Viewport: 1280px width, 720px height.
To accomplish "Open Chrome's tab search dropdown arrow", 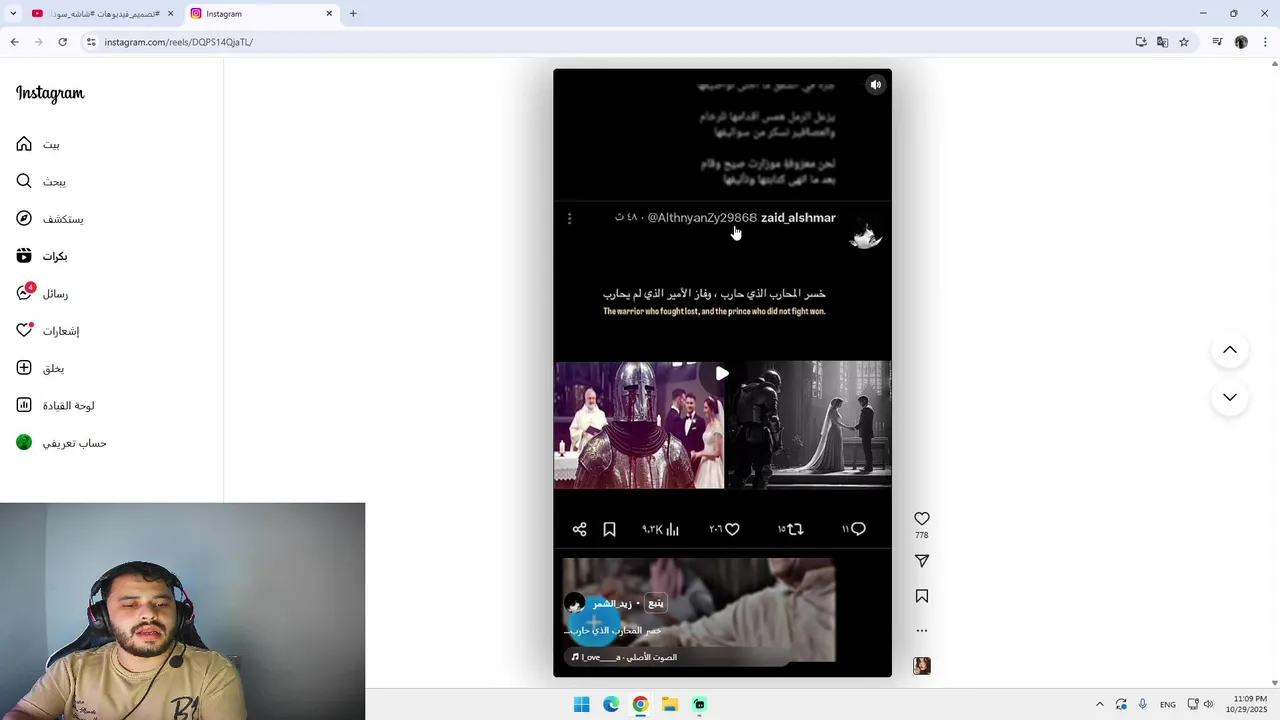I will [13, 14].
